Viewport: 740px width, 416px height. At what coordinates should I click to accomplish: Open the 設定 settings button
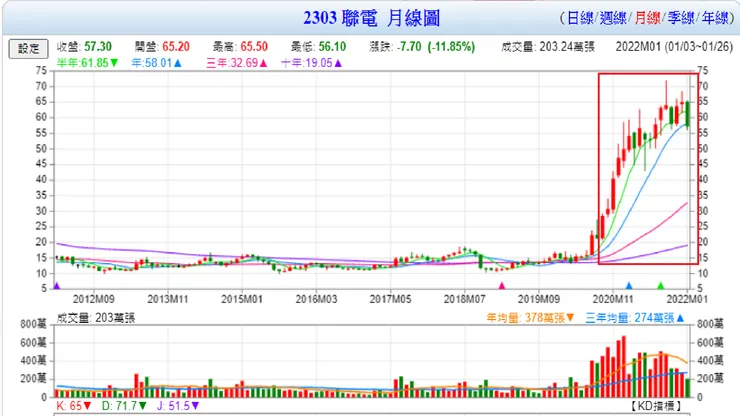tap(28, 49)
